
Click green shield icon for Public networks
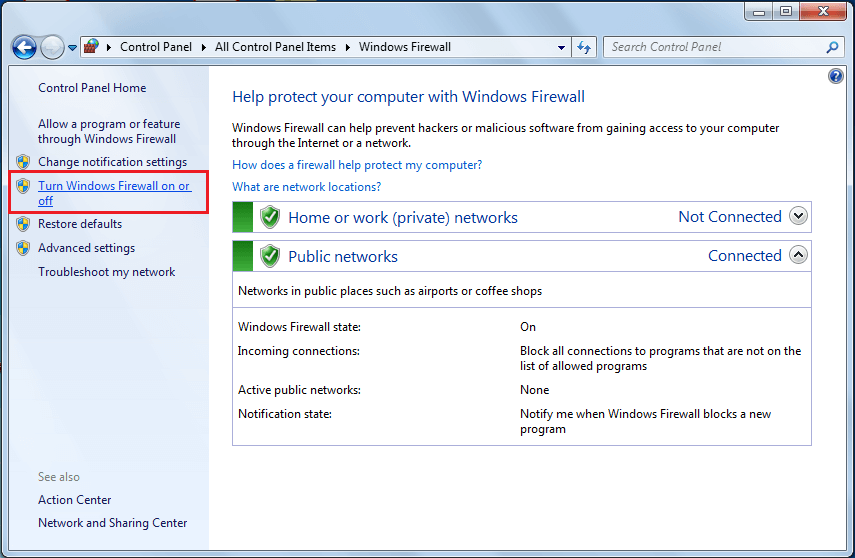click(269, 256)
